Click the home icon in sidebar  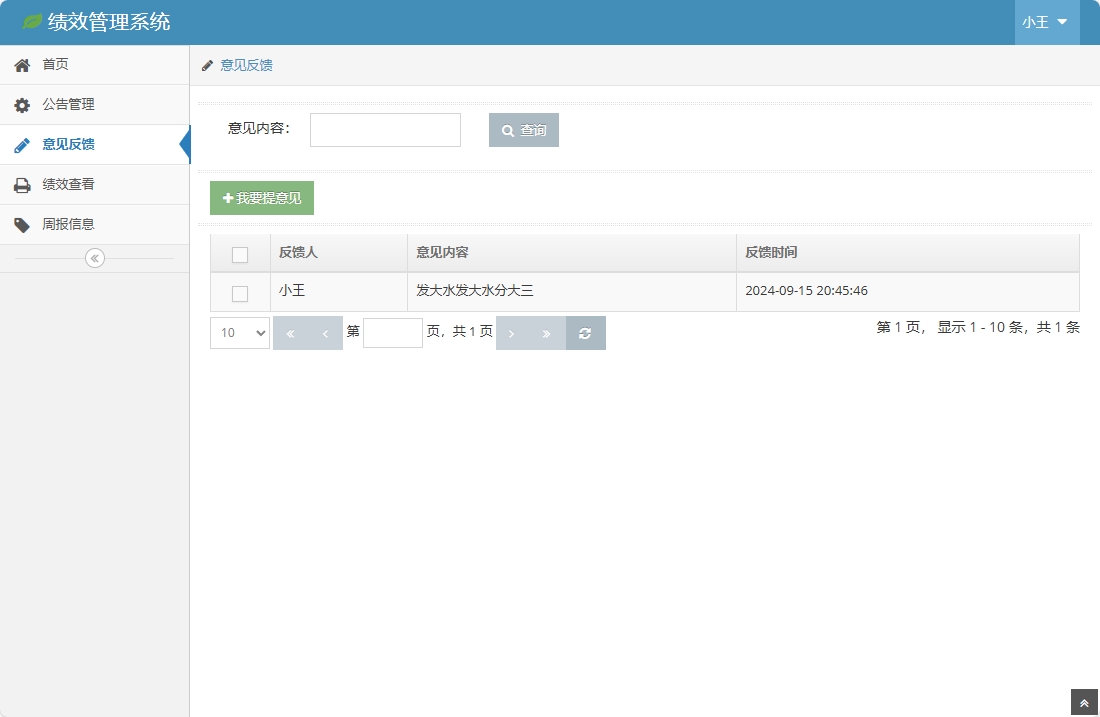tap(21, 65)
